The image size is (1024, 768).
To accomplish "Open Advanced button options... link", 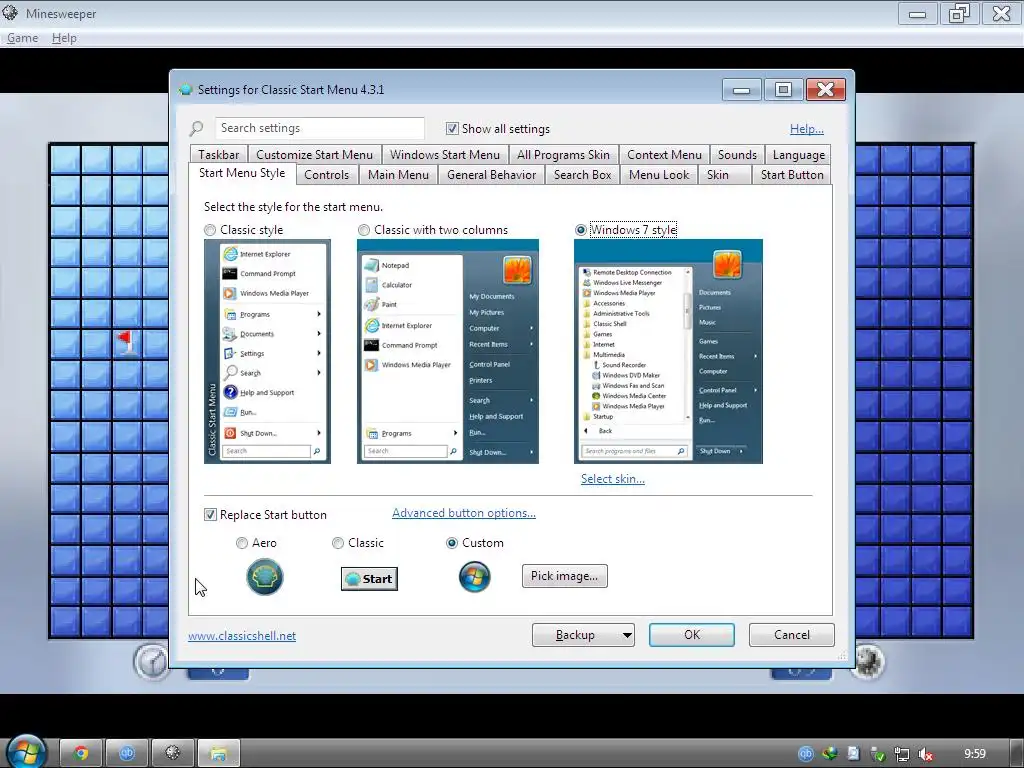I will coord(464,513).
